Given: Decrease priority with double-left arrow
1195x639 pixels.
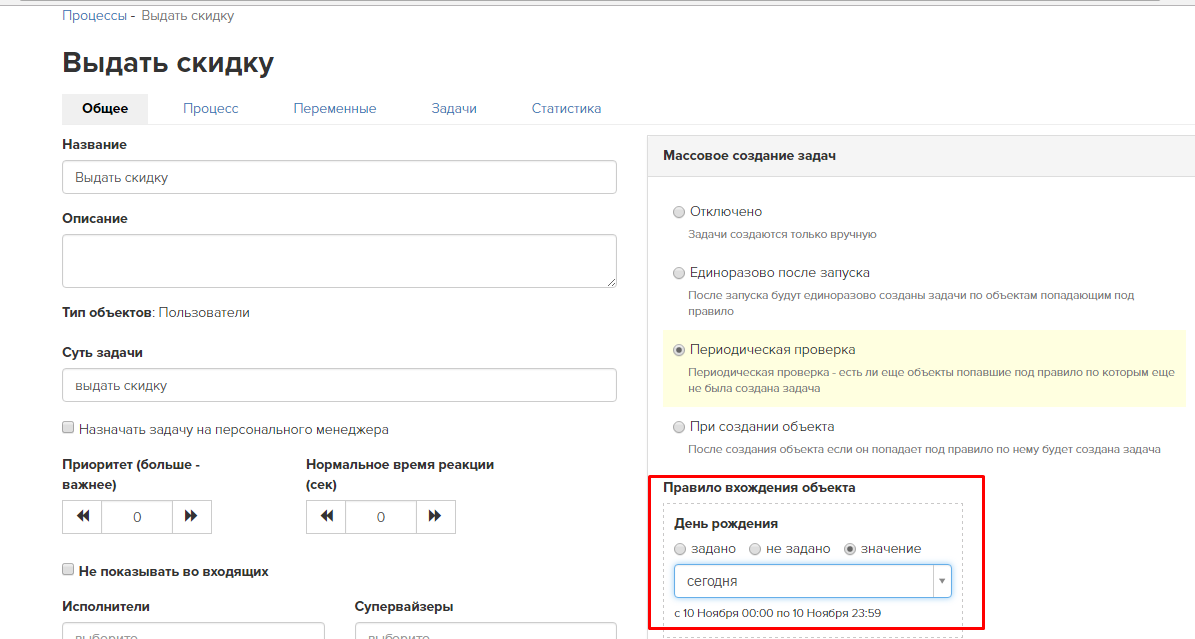Looking at the screenshot, I should pos(82,517).
